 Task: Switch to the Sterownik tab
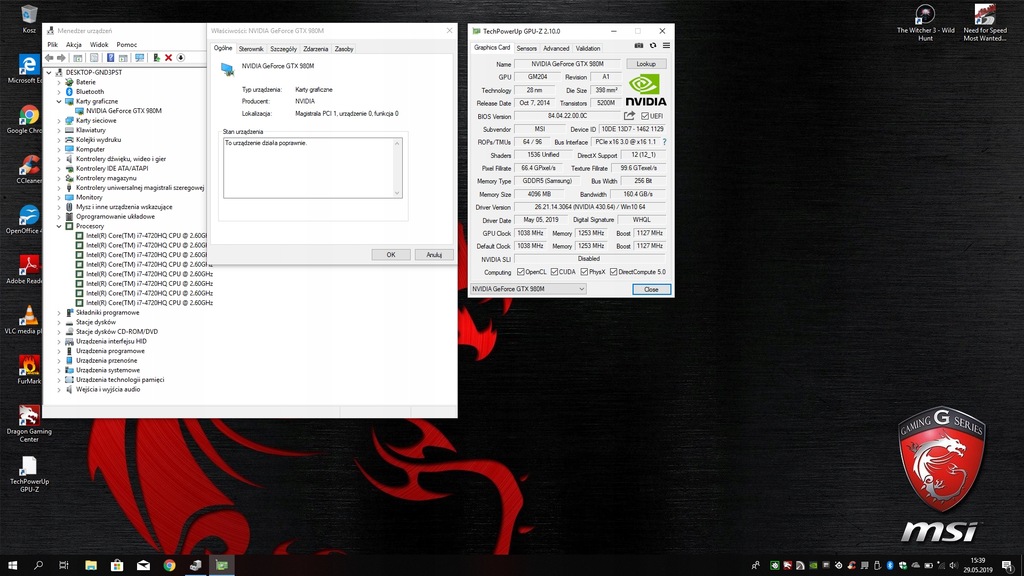coord(251,49)
